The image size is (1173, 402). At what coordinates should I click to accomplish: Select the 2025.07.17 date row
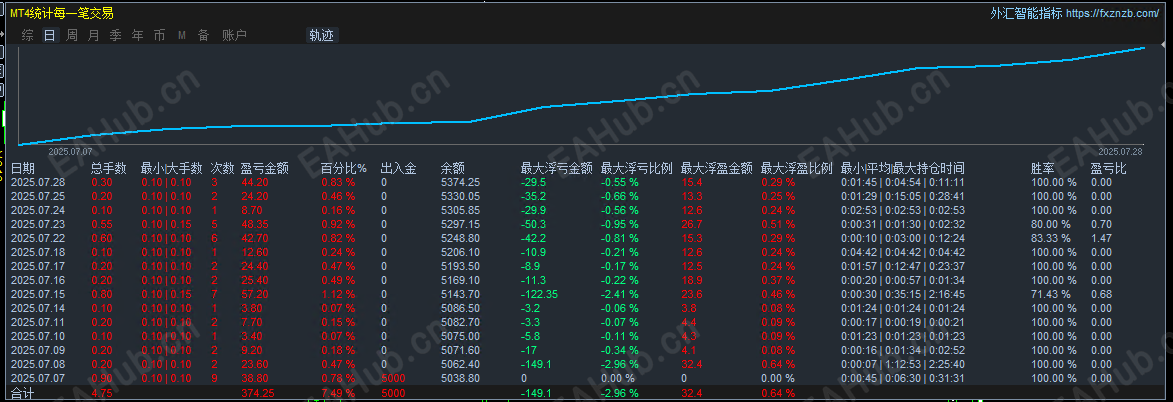click(x=38, y=266)
